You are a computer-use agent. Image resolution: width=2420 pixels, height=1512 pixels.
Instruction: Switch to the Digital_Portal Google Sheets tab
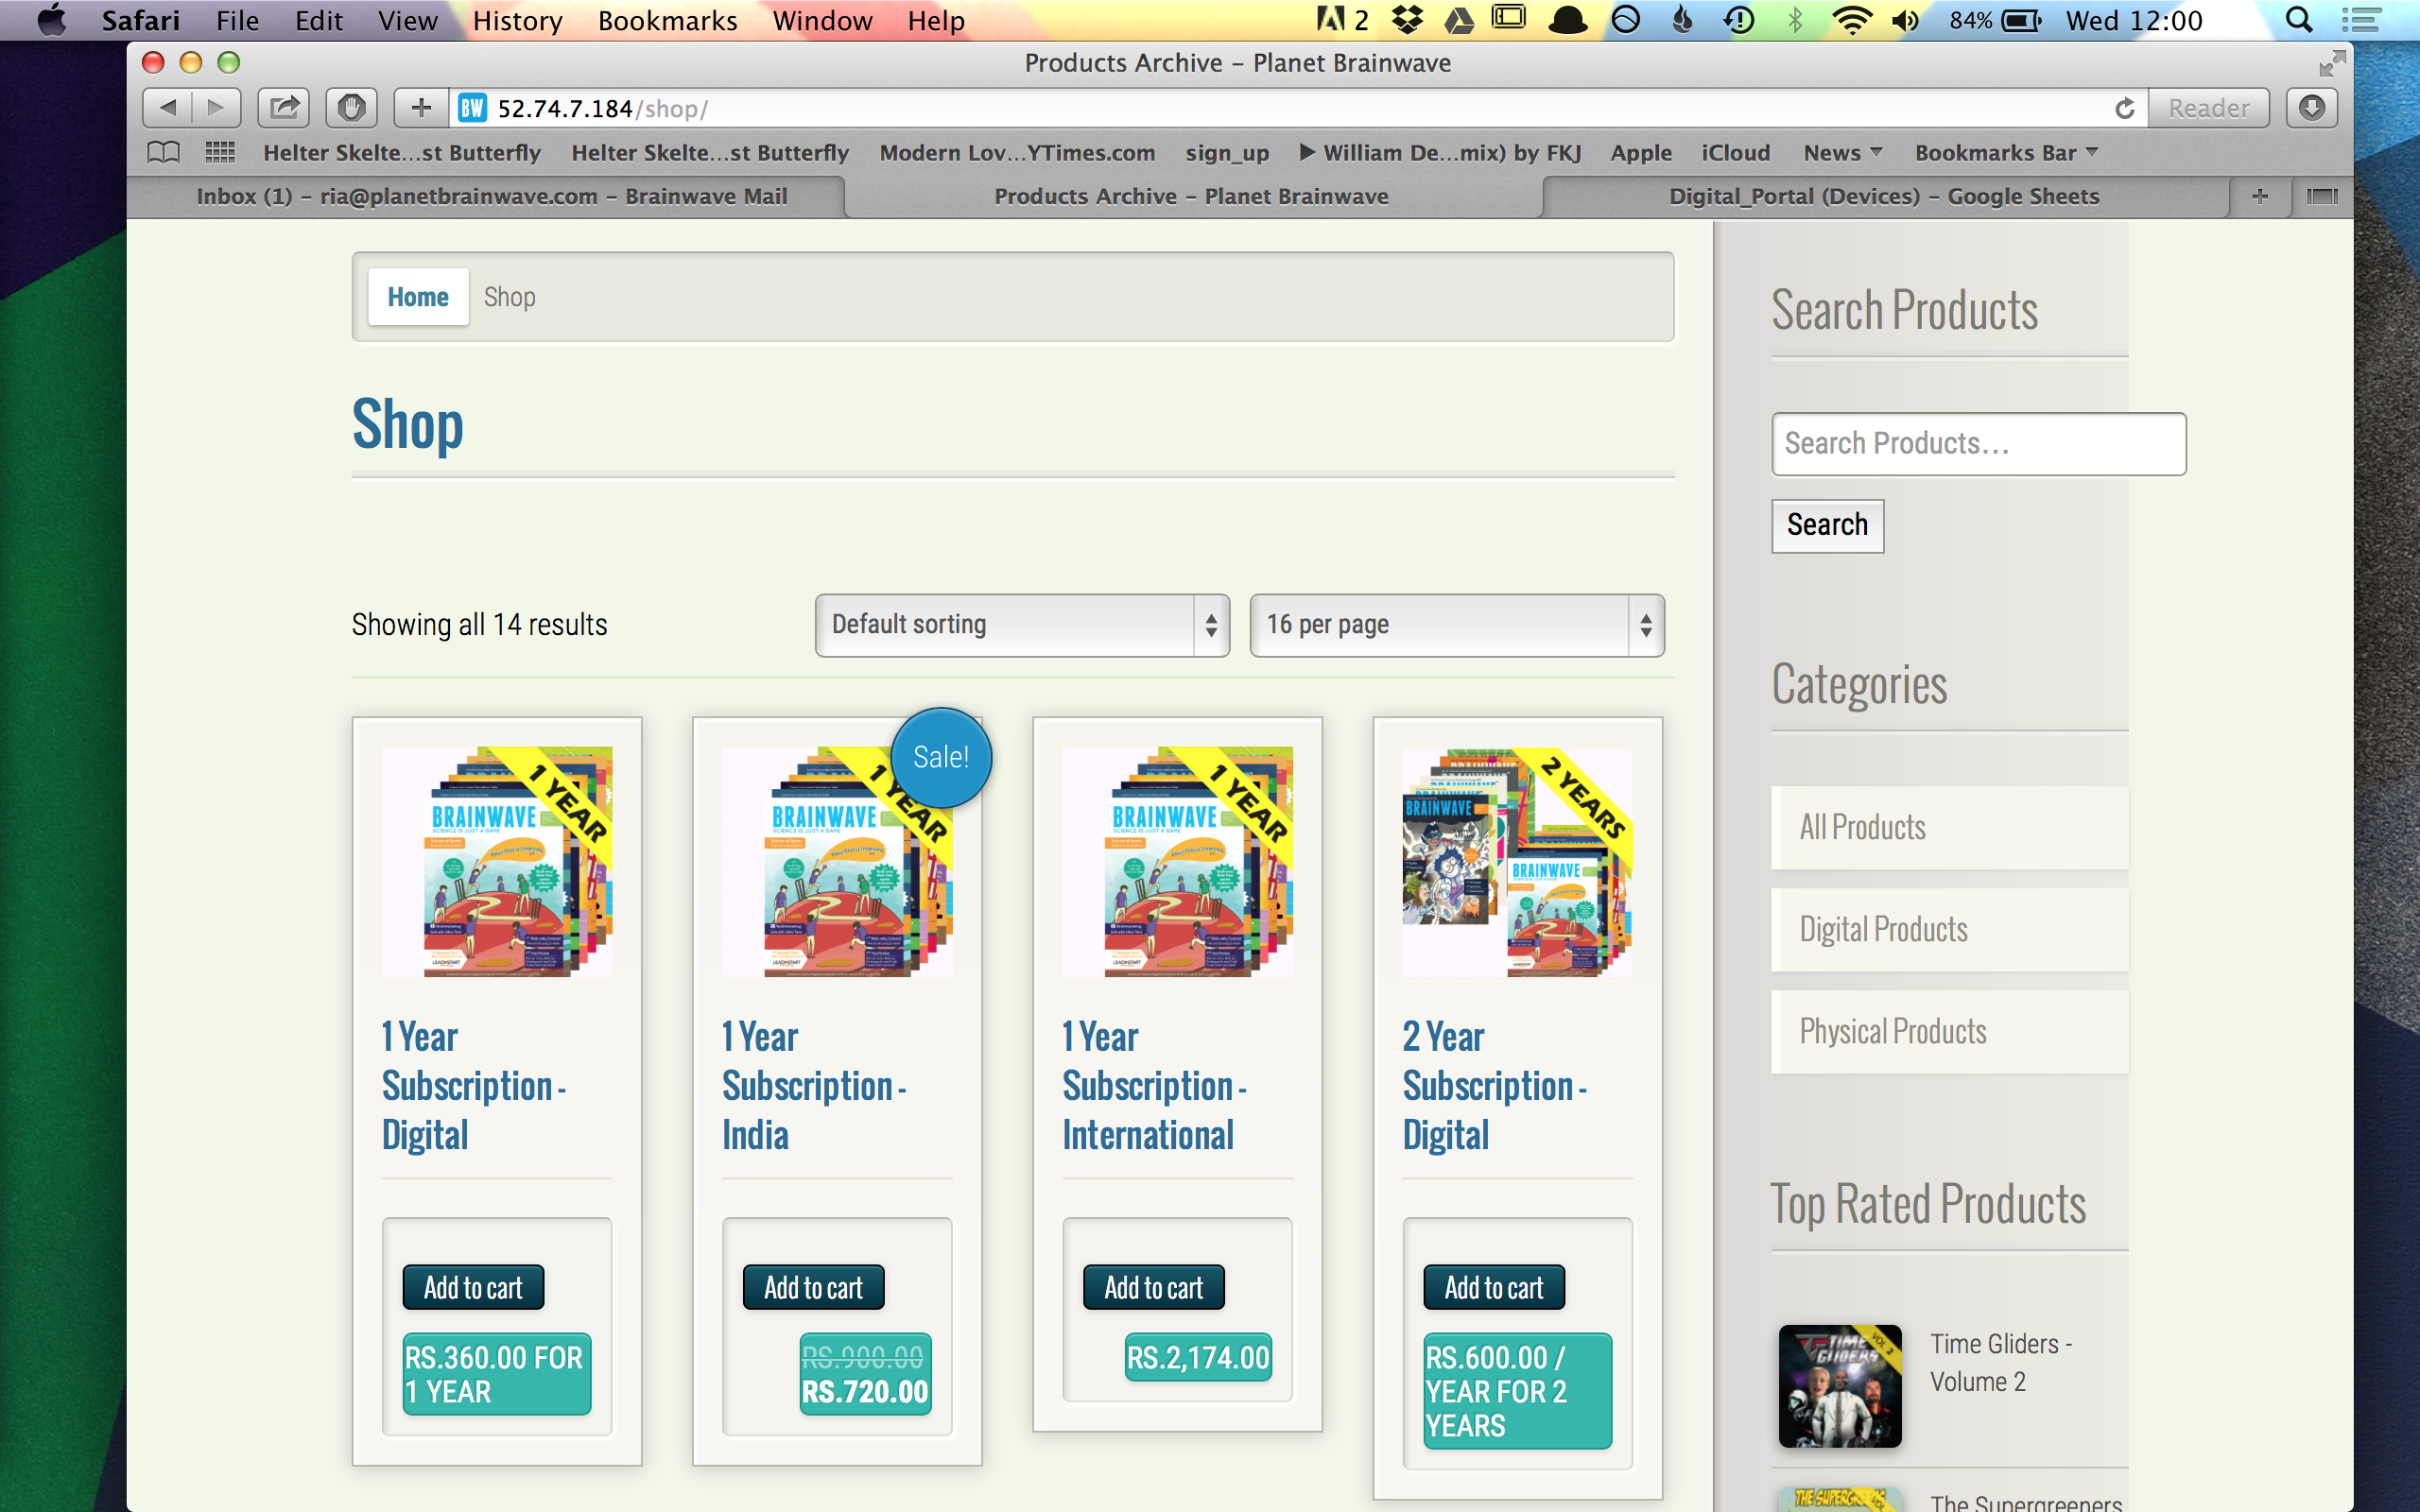(x=1884, y=196)
